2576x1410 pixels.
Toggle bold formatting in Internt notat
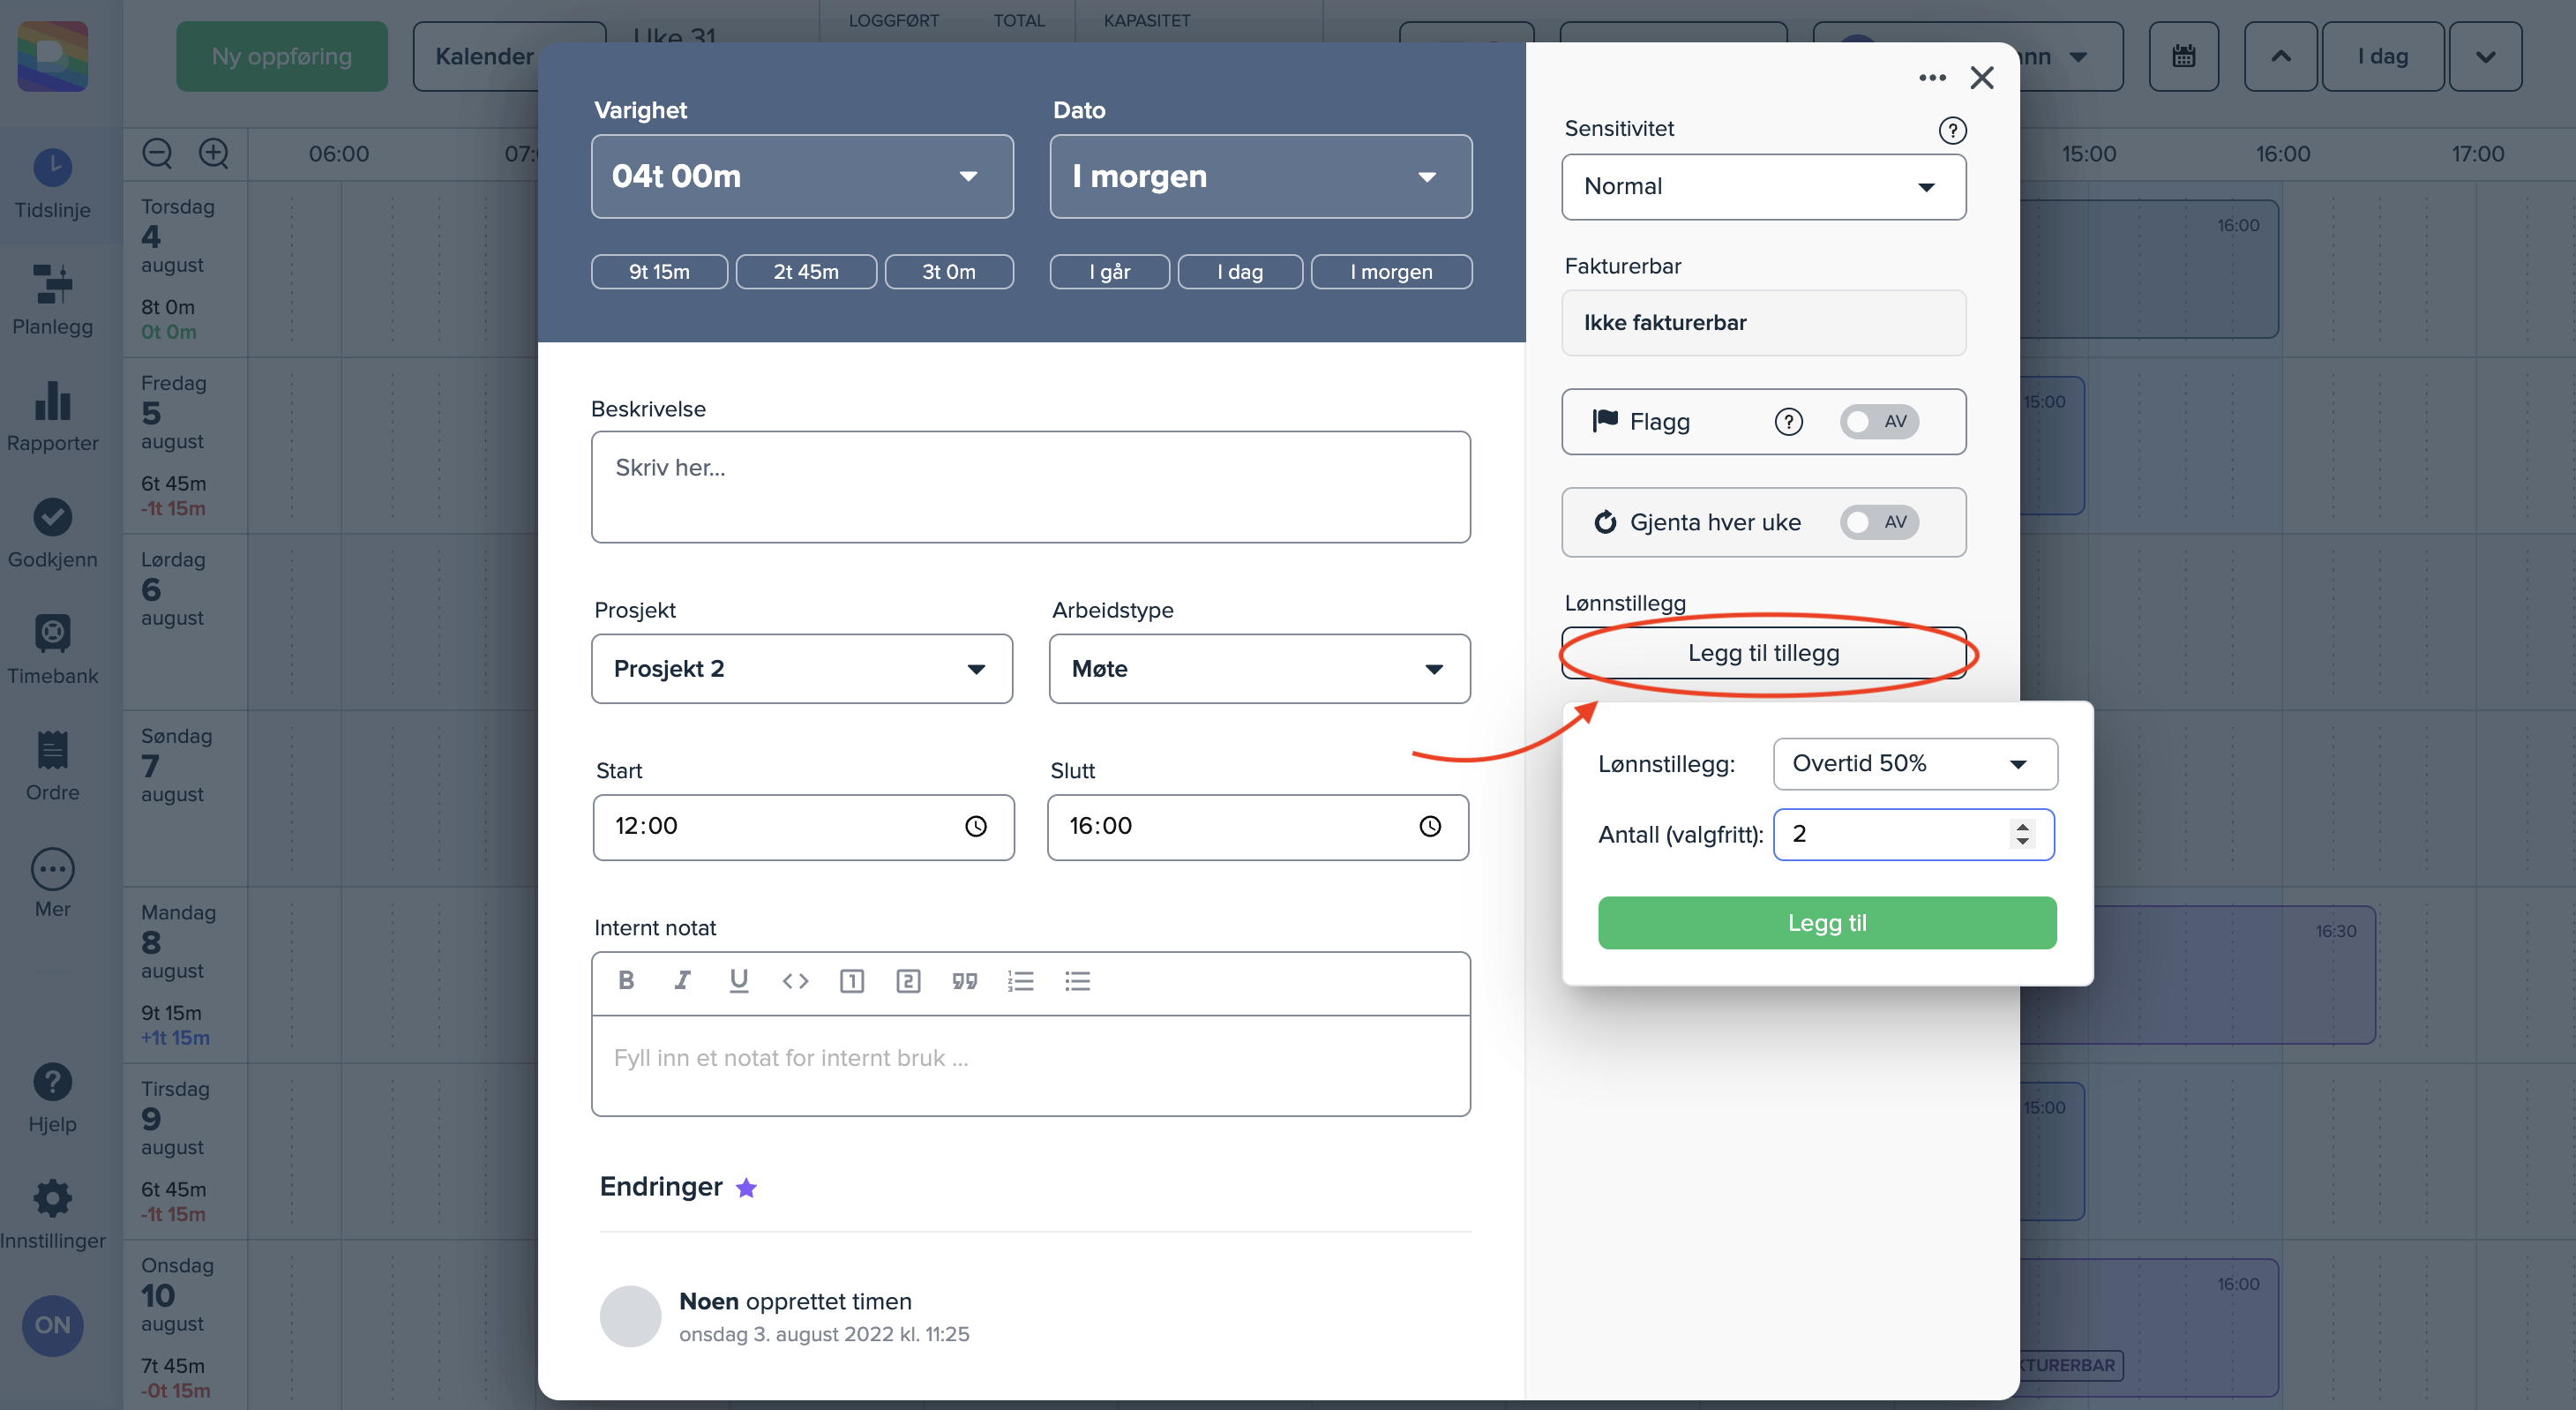click(x=626, y=981)
